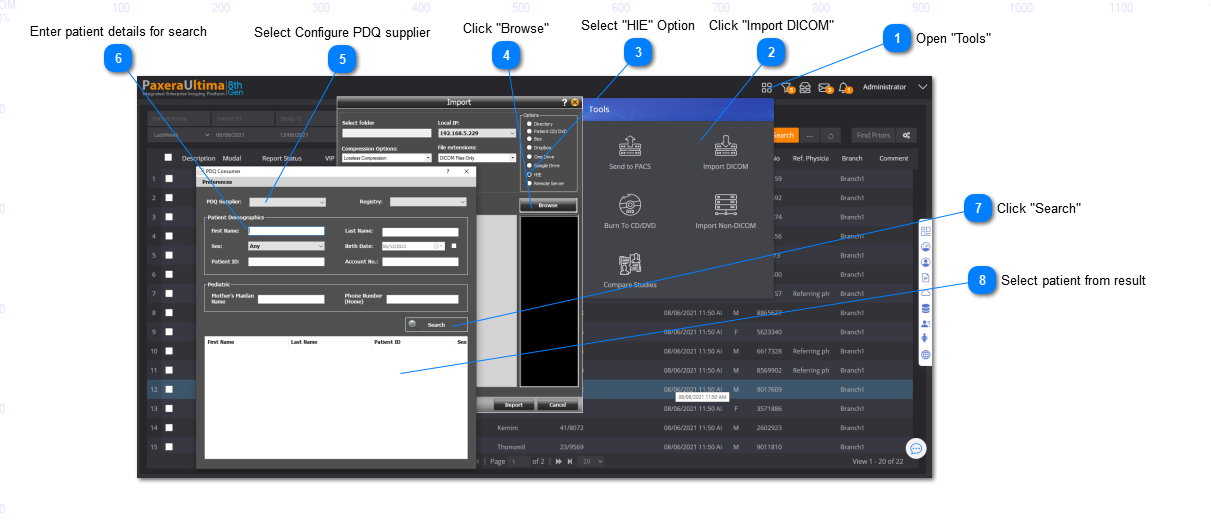This screenshot has height=525, width=1211.
Task: Click Search in PDQ Consumer dialog
Action: [436, 325]
